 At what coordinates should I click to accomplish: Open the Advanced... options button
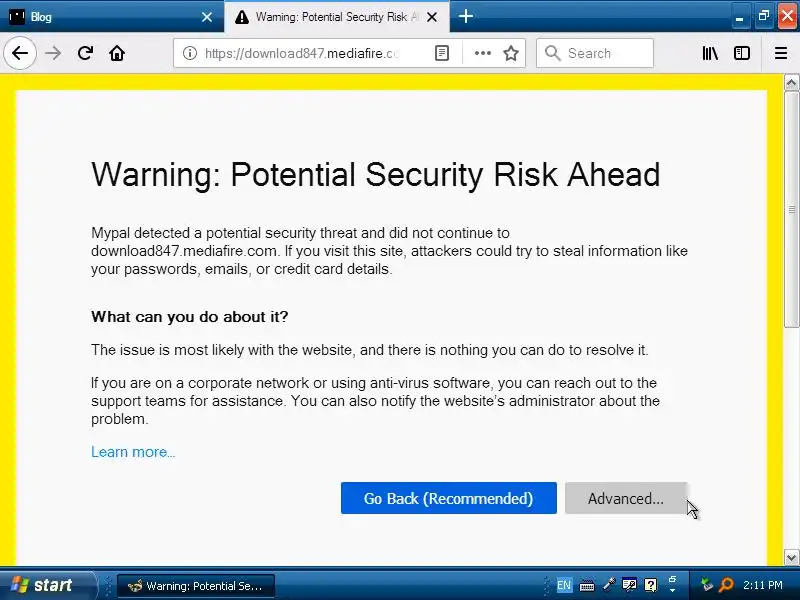click(626, 498)
